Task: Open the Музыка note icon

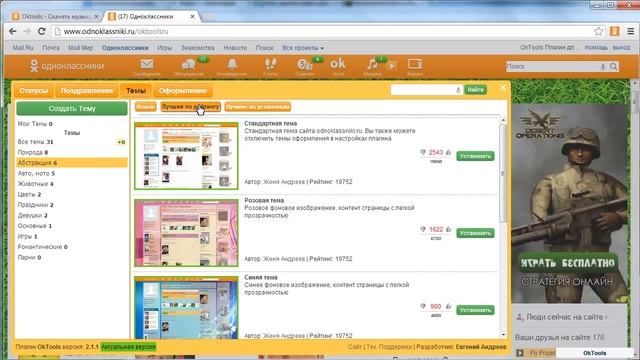Action: pyautogui.click(x=372, y=64)
